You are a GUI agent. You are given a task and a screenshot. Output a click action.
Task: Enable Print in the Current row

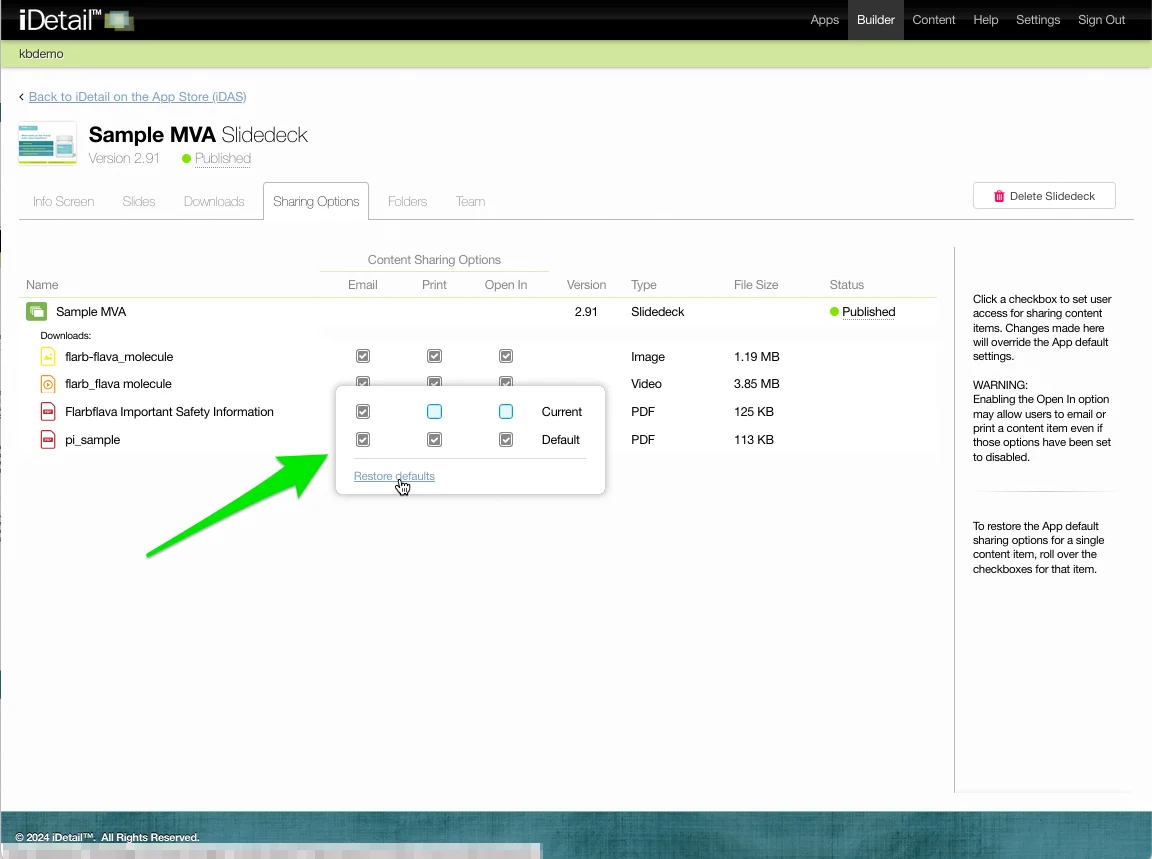[x=434, y=412]
